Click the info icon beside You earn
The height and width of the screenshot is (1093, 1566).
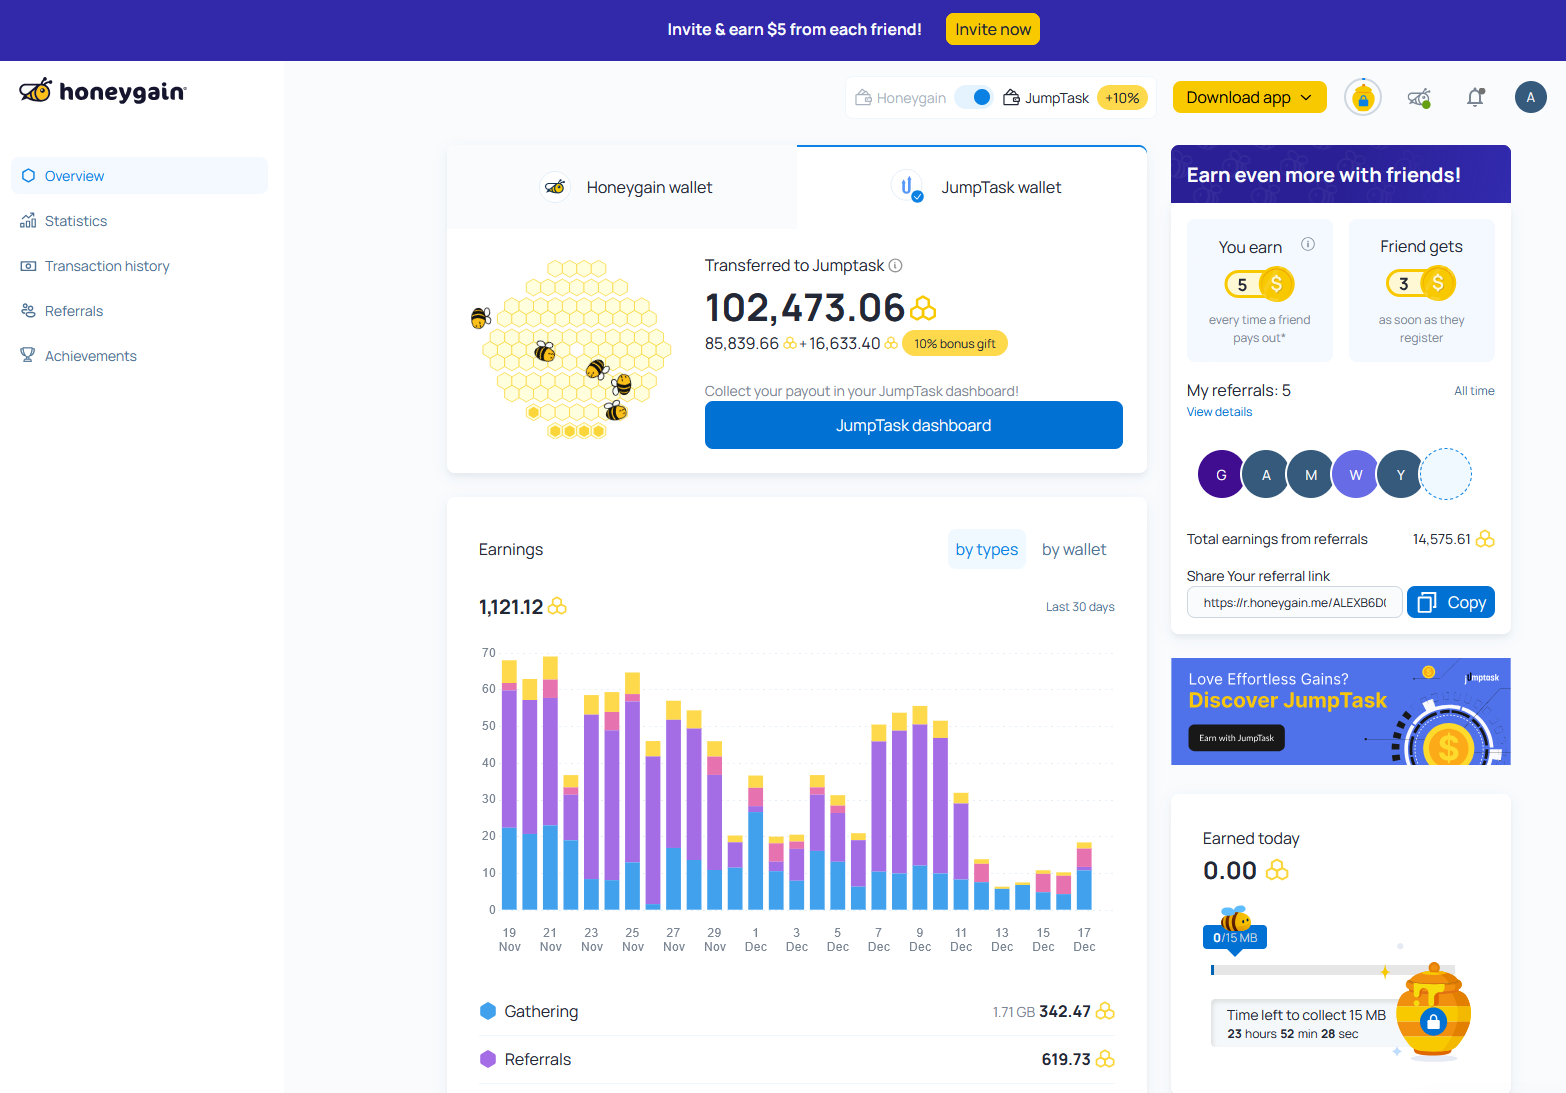click(x=1307, y=244)
